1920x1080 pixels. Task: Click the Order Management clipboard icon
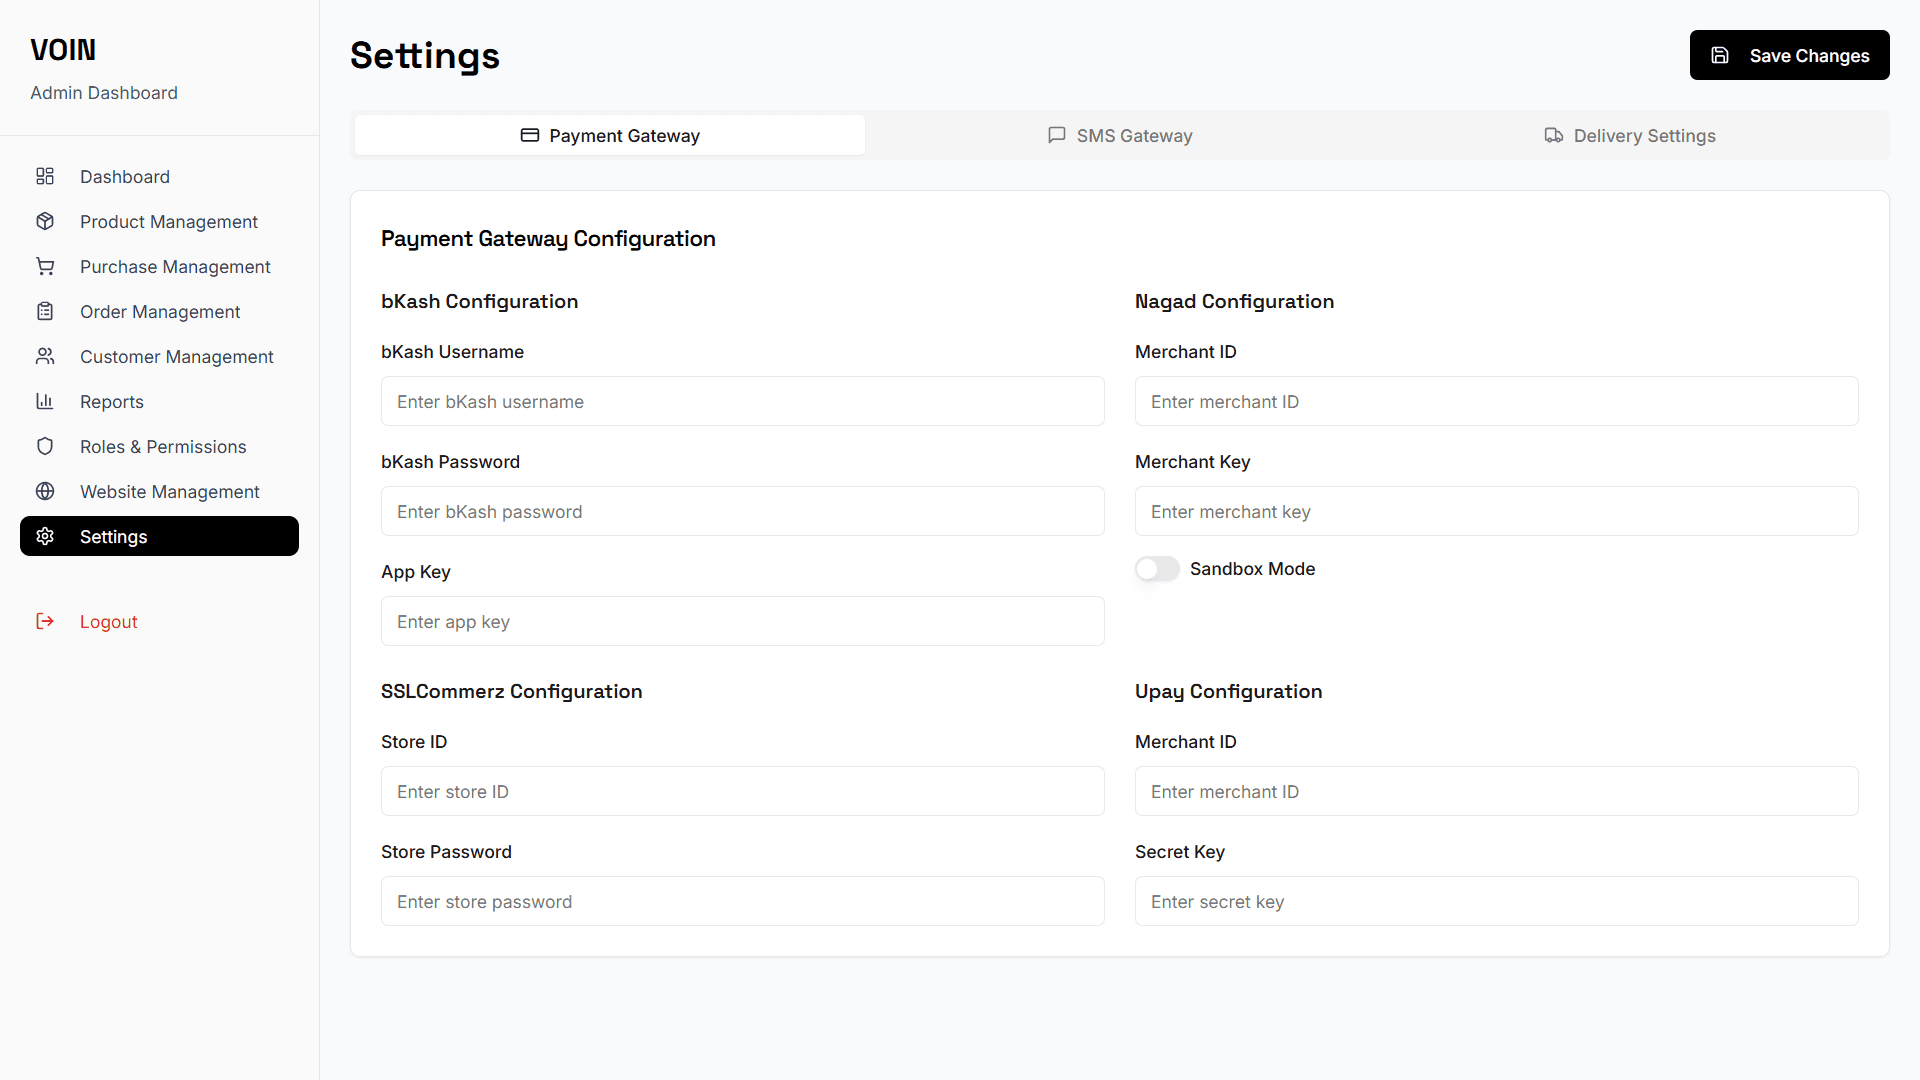45,312
